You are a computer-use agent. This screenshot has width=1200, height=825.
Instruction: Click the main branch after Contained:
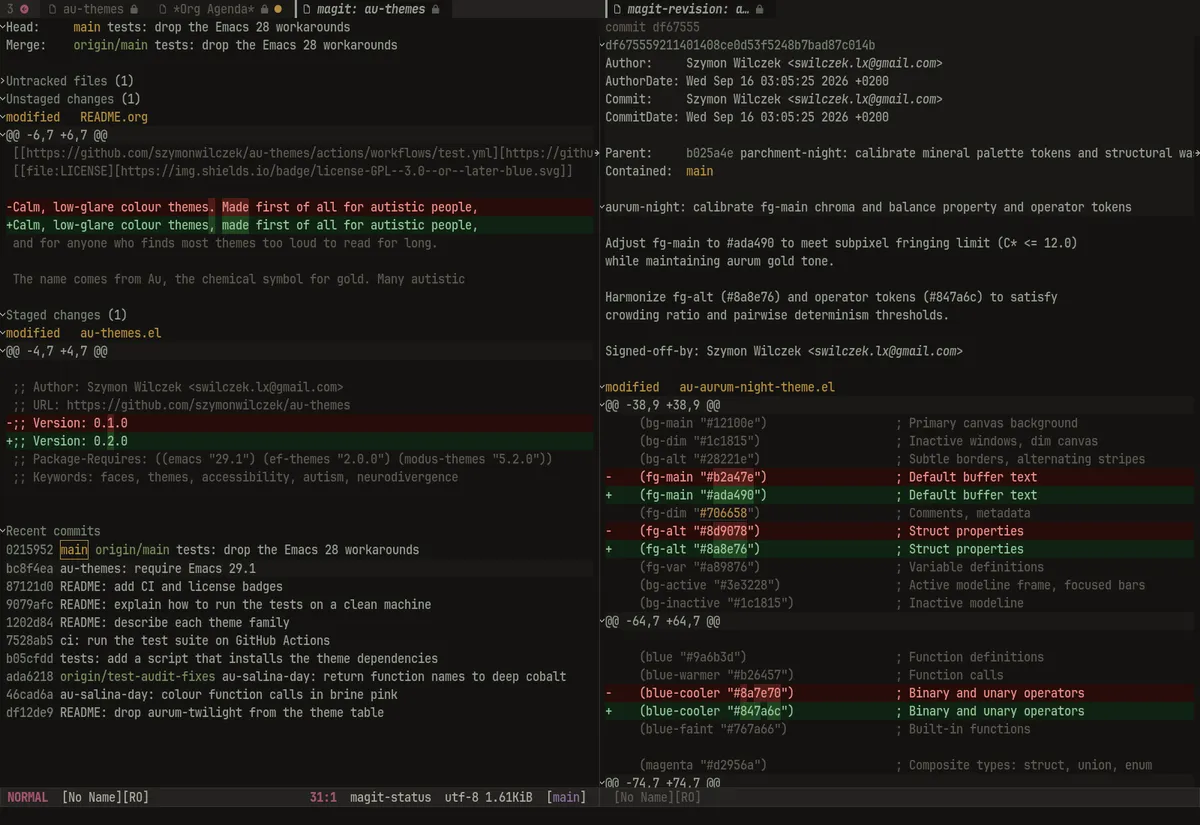click(x=700, y=171)
